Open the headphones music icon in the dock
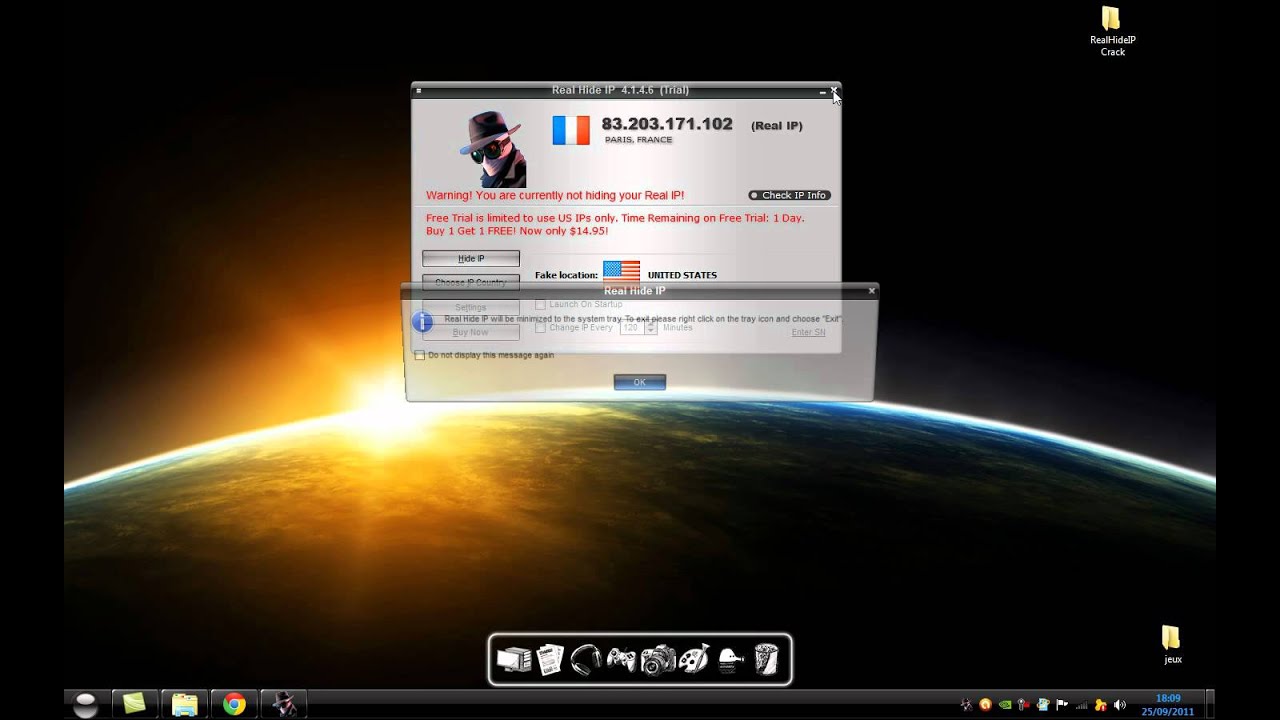The height and width of the screenshot is (720, 1280). (585, 660)
